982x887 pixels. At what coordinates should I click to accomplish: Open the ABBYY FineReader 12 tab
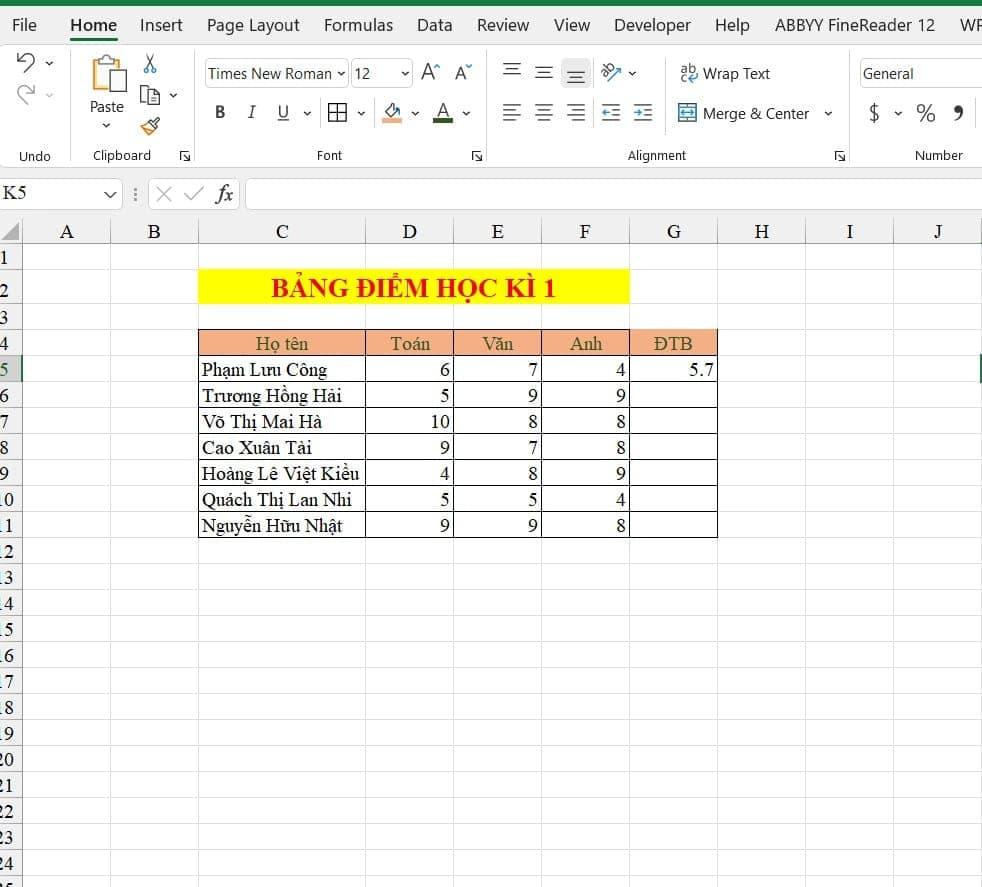[x=854, y=25]
